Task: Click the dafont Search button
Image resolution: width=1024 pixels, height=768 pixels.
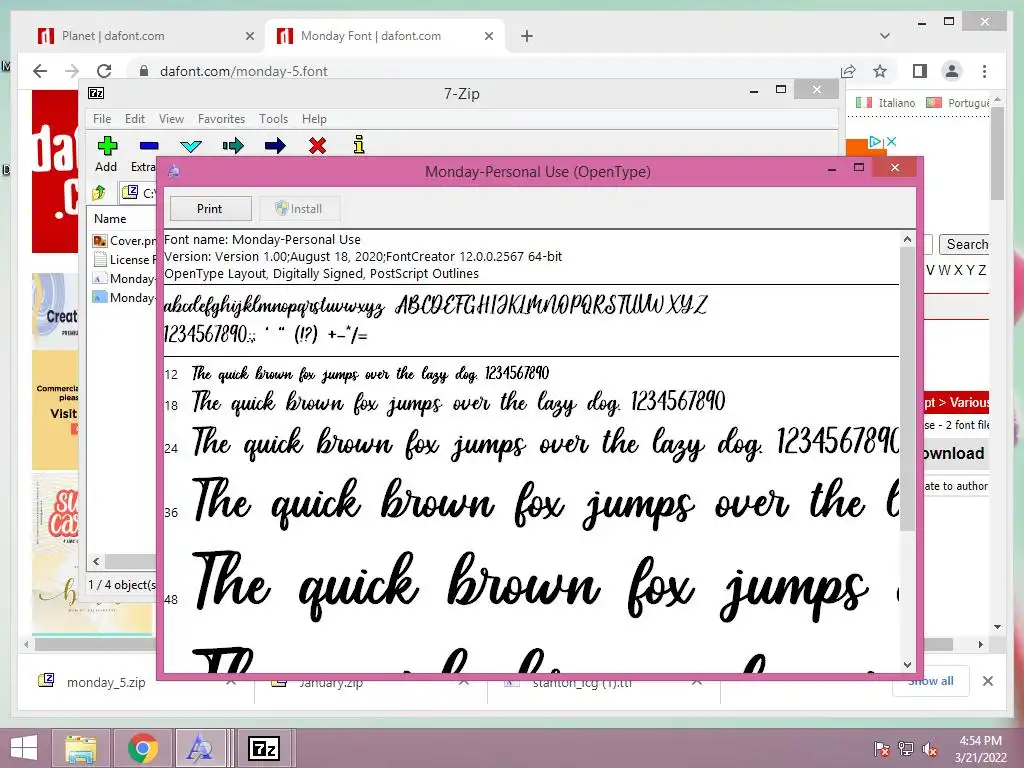Action: [x=965, y=244]
